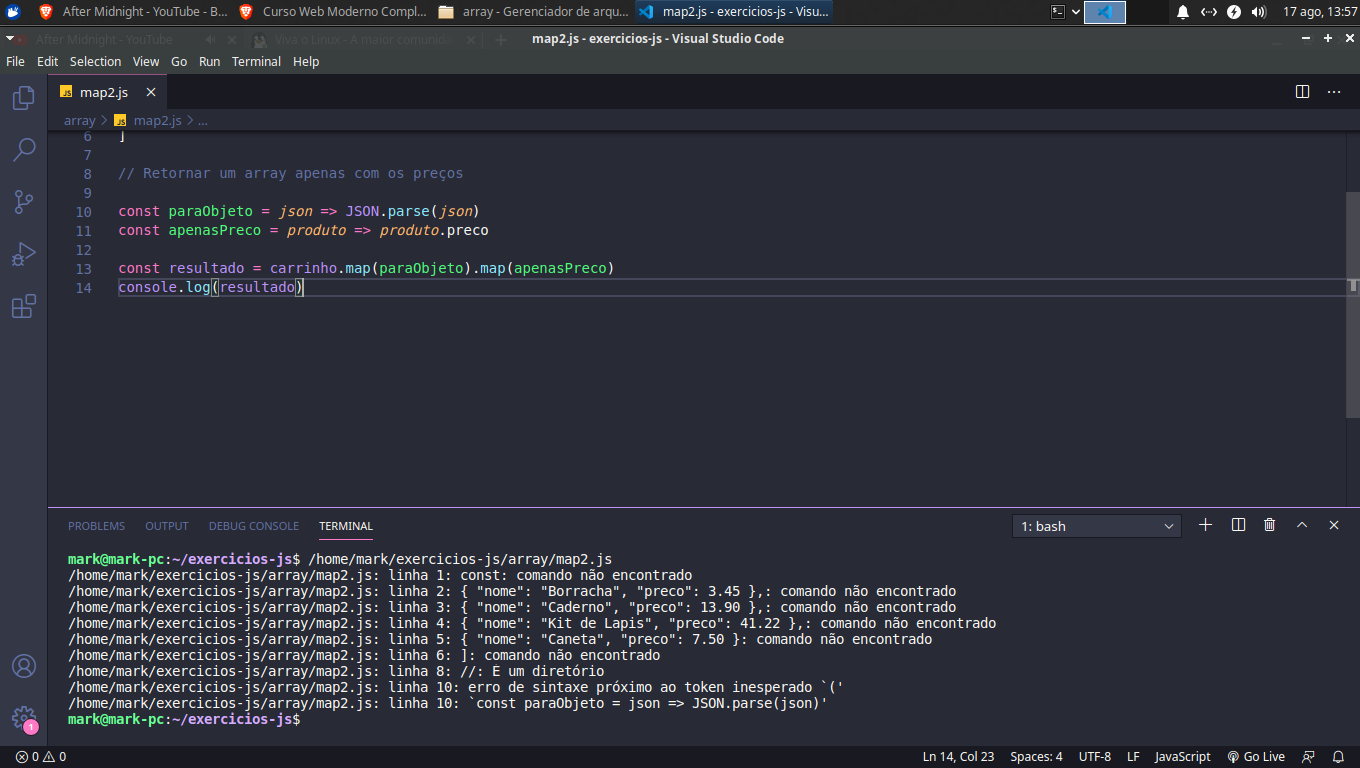
Task: Switch to the PROBLEMS panel tab
Action: click(96, 526)
